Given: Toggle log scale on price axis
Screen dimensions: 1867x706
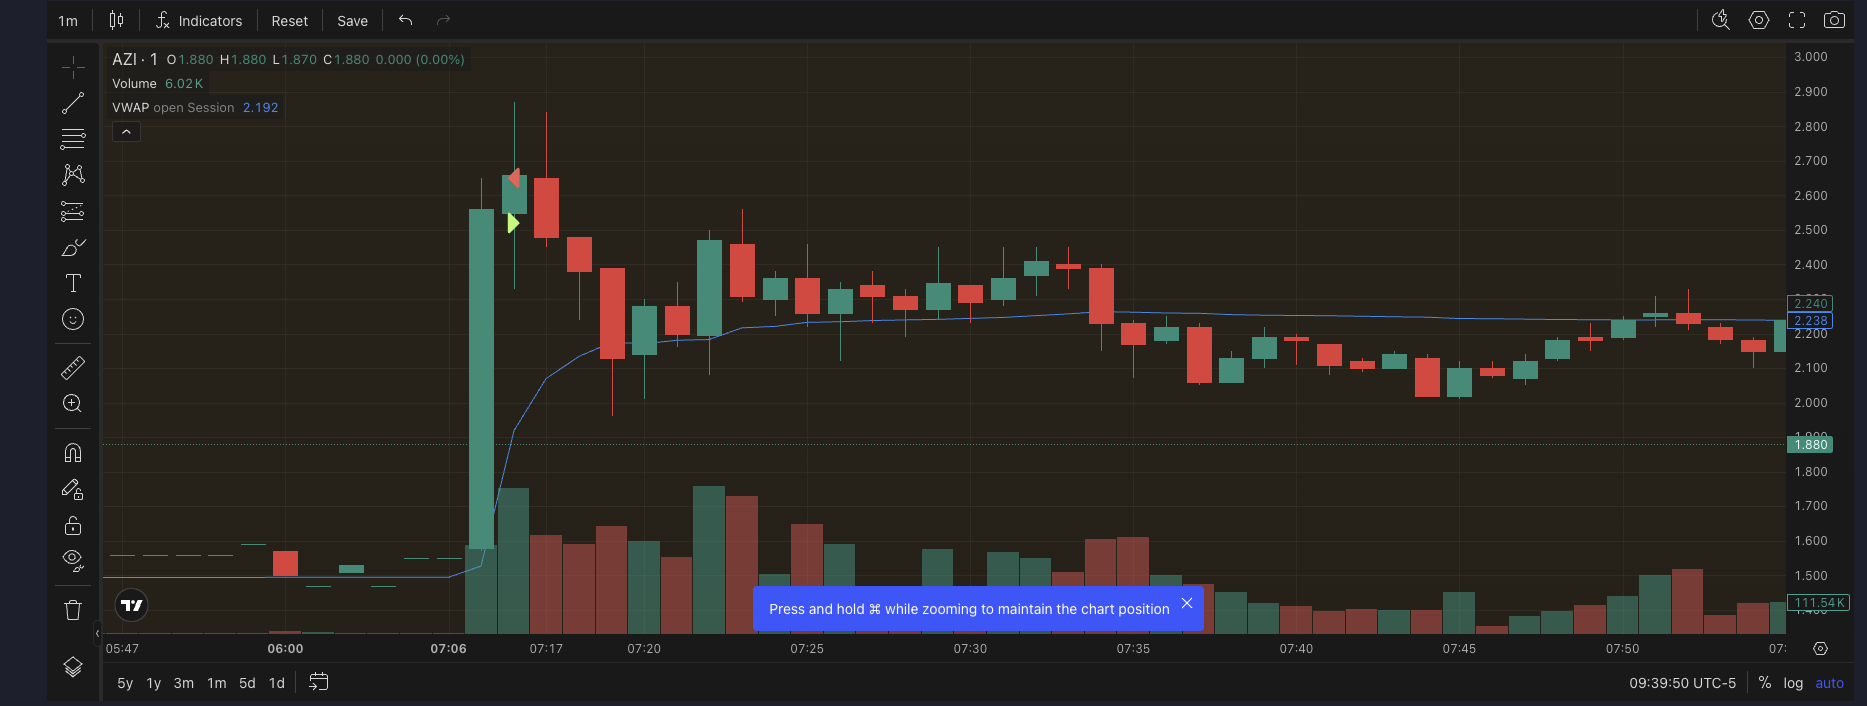Looking at the screenshot, I should click(1793, 683).
